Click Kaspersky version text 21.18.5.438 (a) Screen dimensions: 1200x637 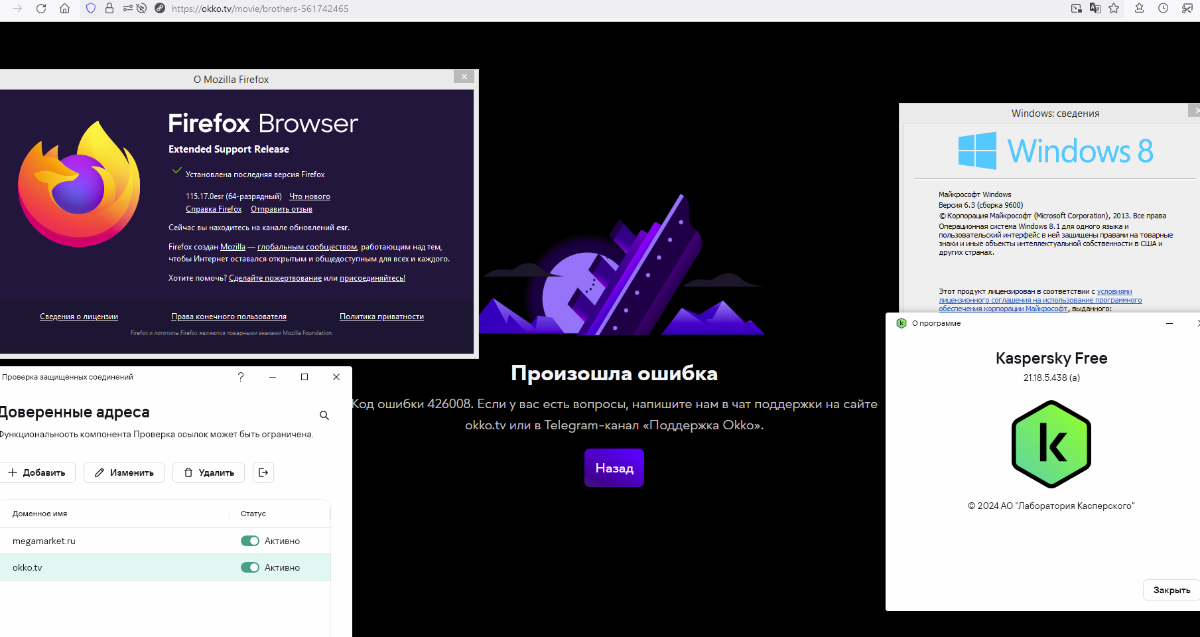(1051, 377)
